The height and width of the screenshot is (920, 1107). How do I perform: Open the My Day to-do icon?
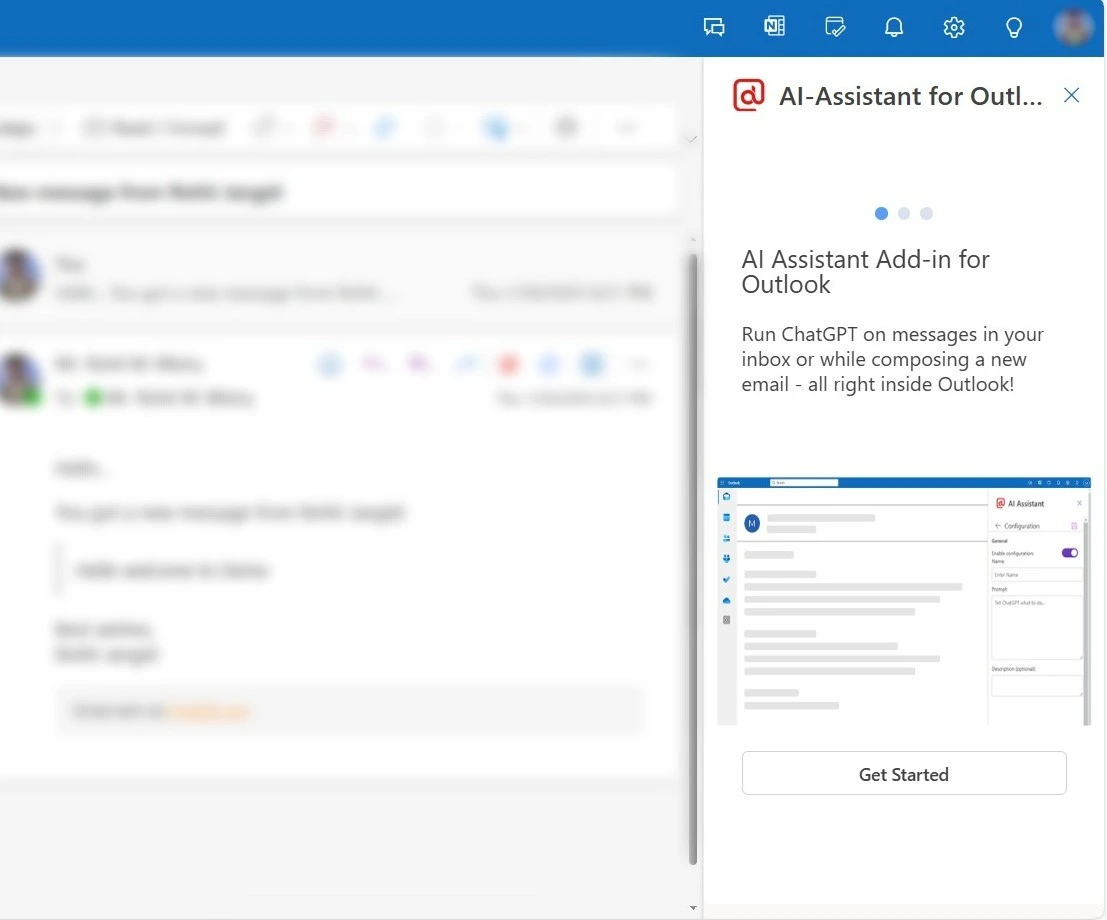[x=834, y=27]
